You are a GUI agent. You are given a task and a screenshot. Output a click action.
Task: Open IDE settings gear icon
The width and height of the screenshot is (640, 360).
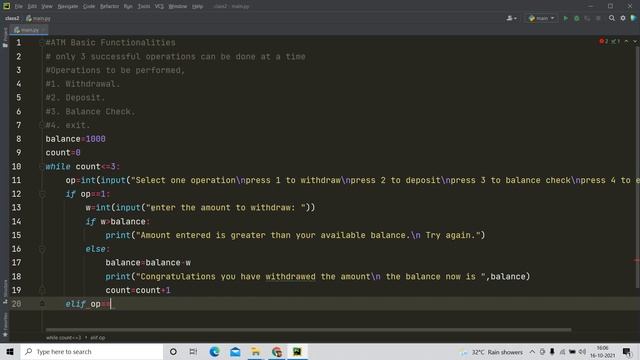623,18
